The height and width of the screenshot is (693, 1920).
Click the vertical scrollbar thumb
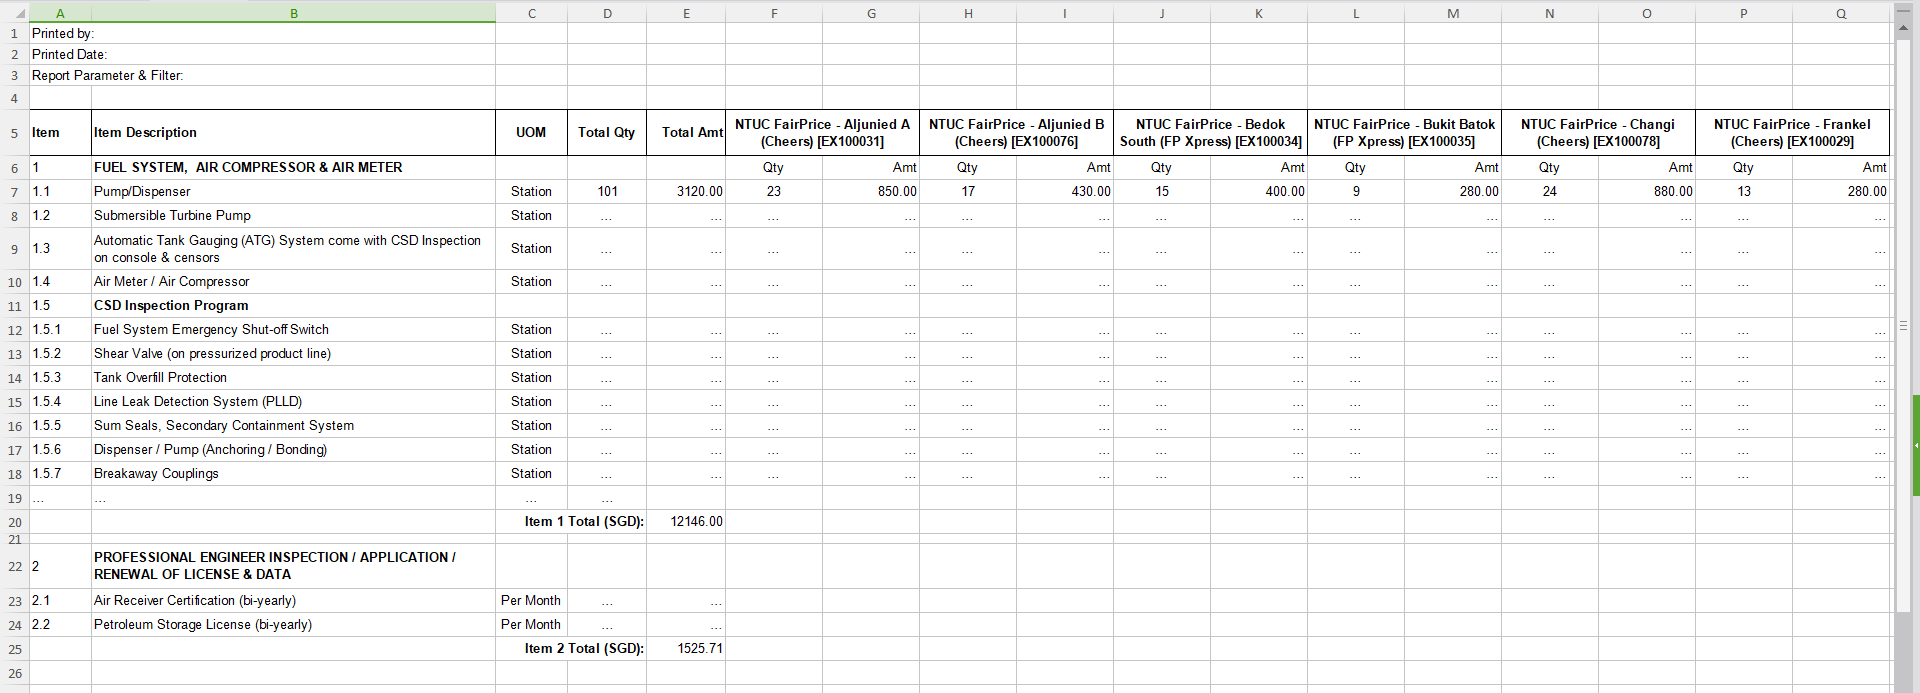click(x=1903, y=325)
